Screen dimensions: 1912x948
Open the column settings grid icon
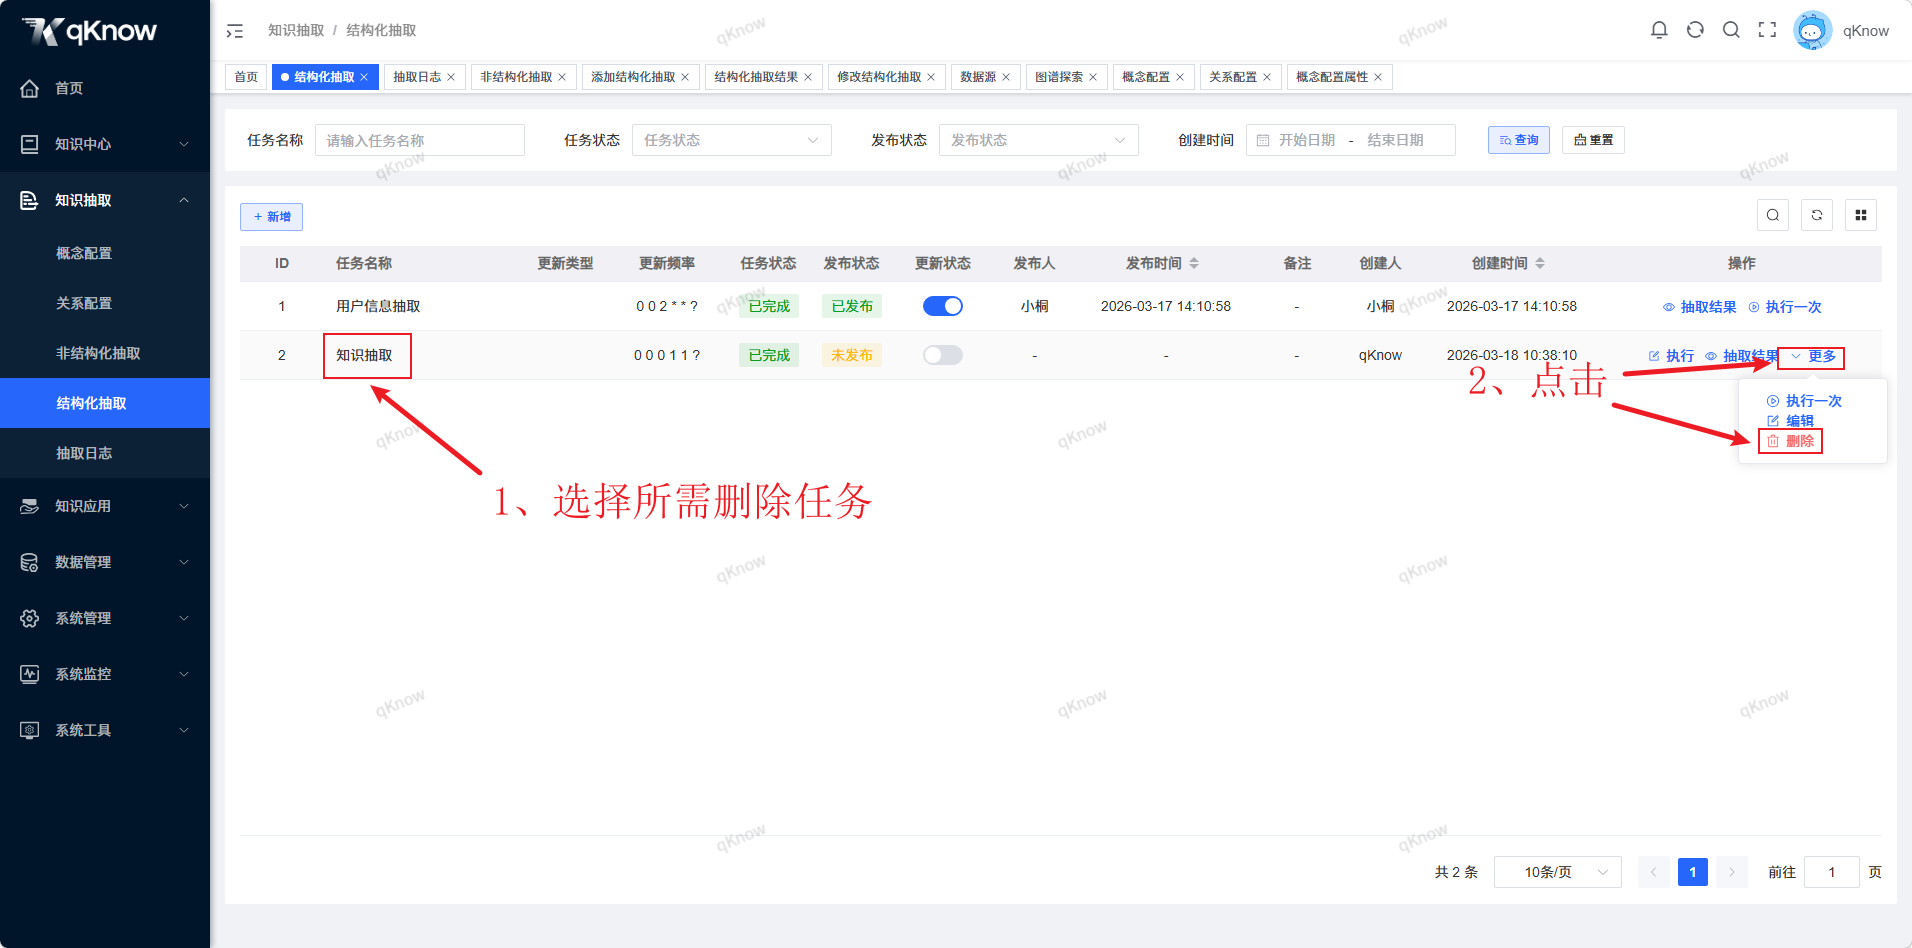(x=1861, y=215)
